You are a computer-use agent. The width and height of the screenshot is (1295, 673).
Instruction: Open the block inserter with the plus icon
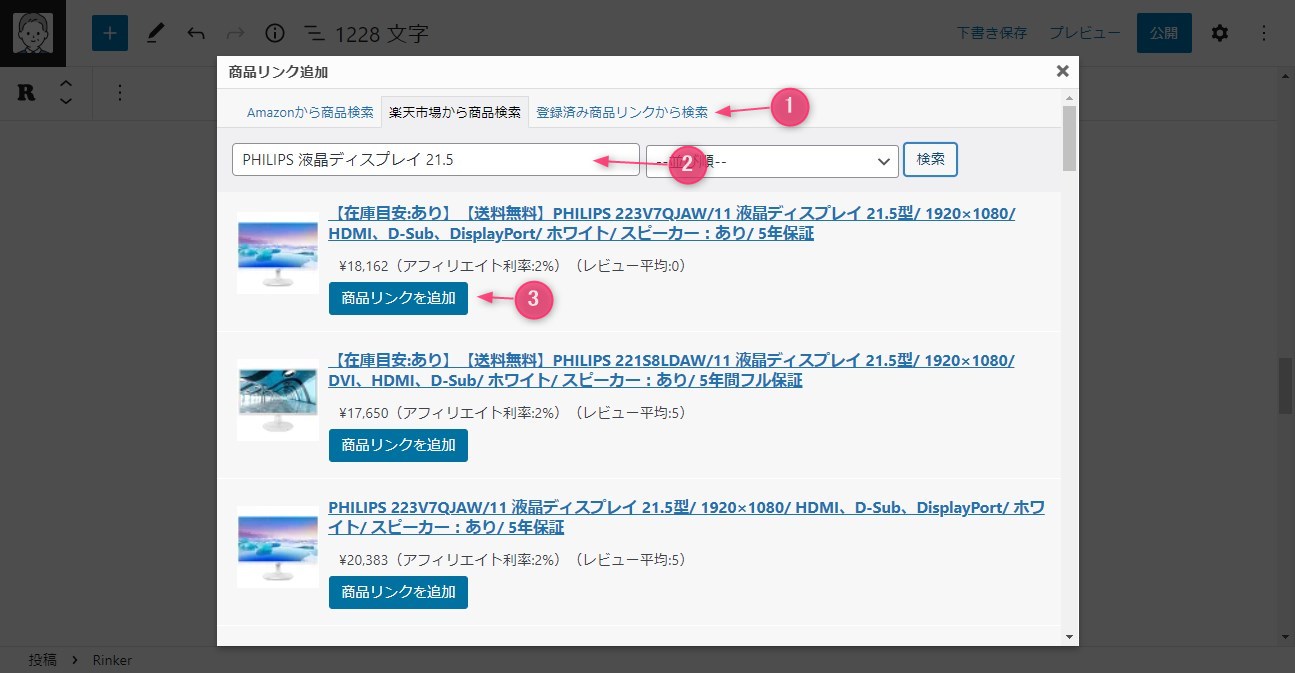pos(110,32)
